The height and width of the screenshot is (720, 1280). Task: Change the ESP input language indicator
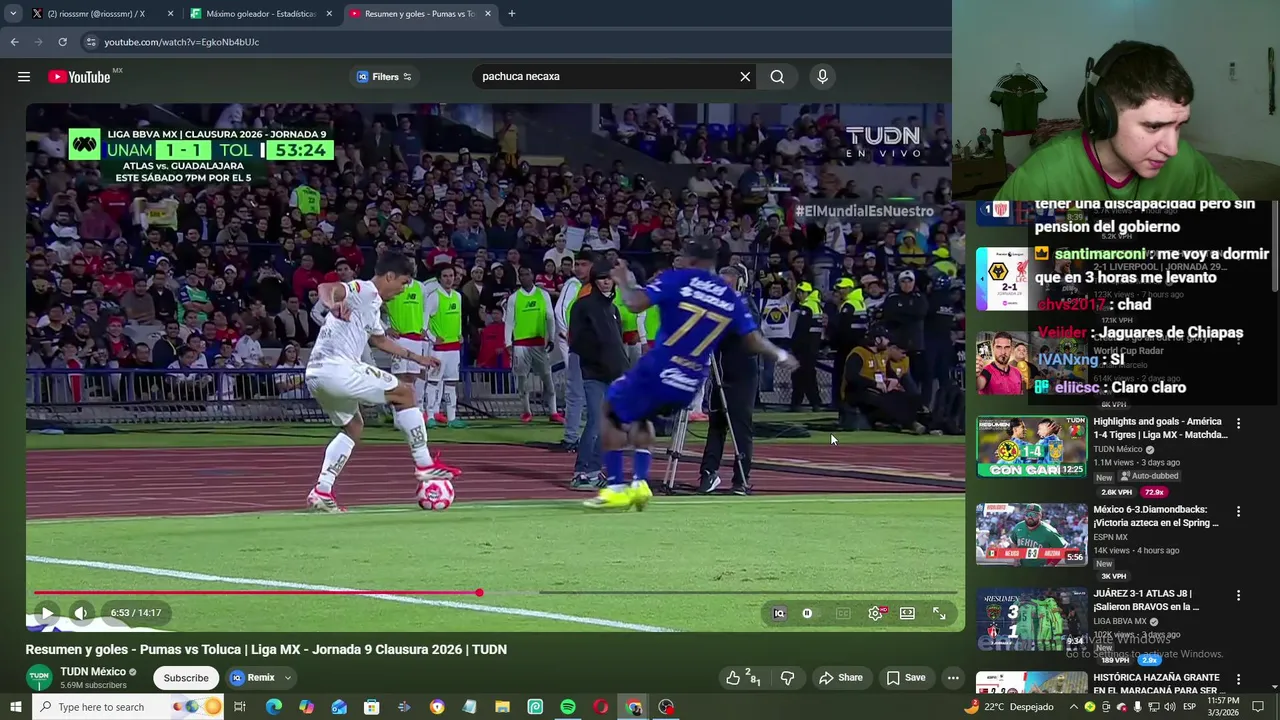click(x=1189, y=707)
